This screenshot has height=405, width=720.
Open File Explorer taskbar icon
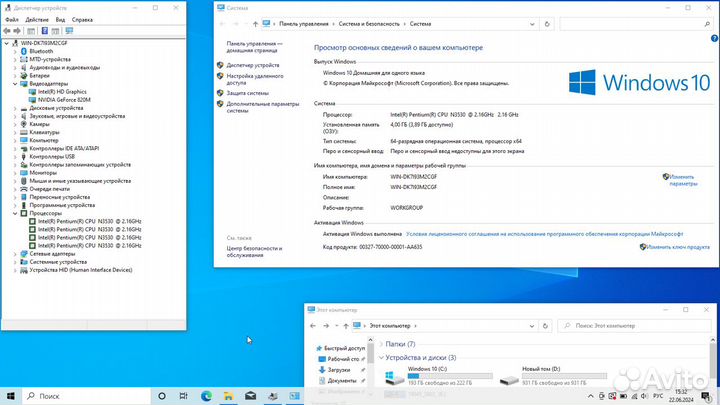point(228,396)
